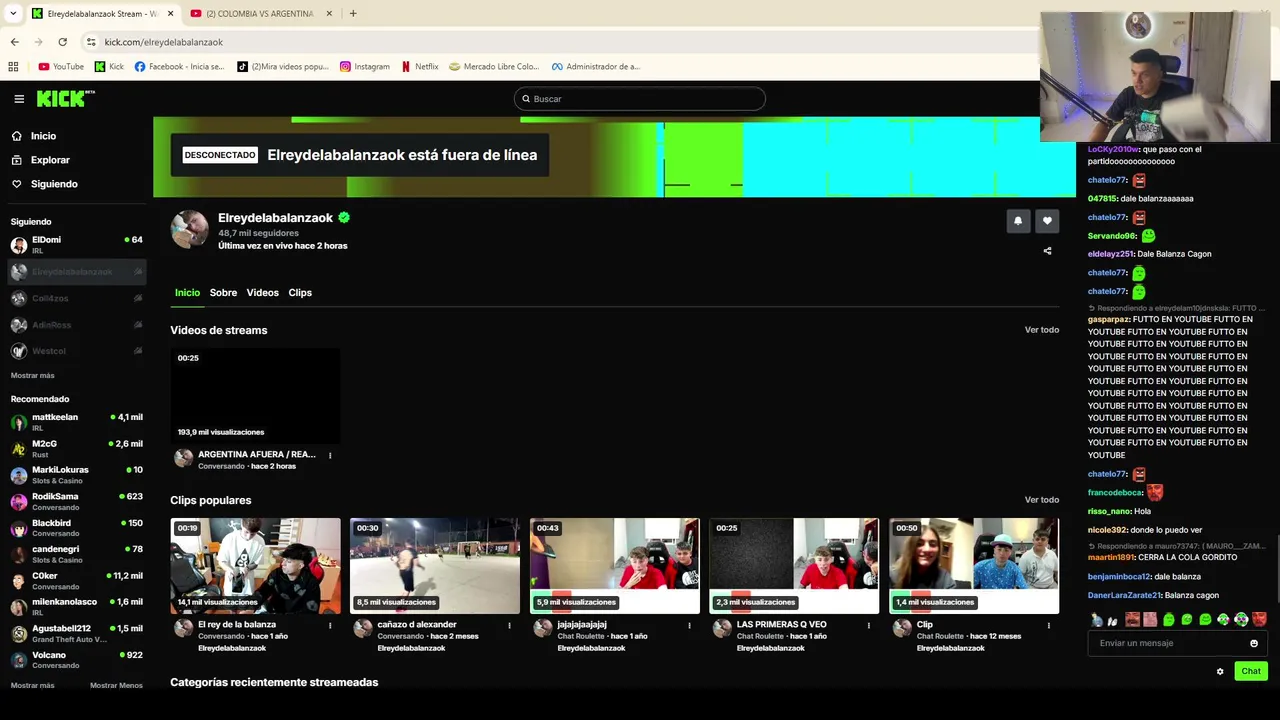Screen dimensions: 1280x720
Task: Switch to the Videos tab
Action: 262,293
